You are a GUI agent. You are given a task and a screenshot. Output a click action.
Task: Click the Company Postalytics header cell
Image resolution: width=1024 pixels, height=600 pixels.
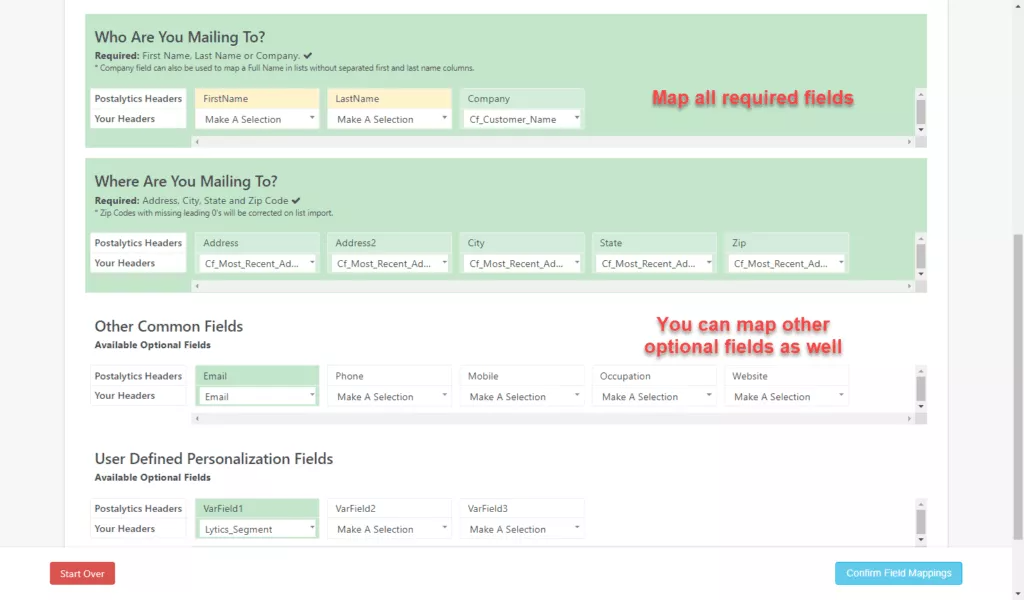pos(522,99)
